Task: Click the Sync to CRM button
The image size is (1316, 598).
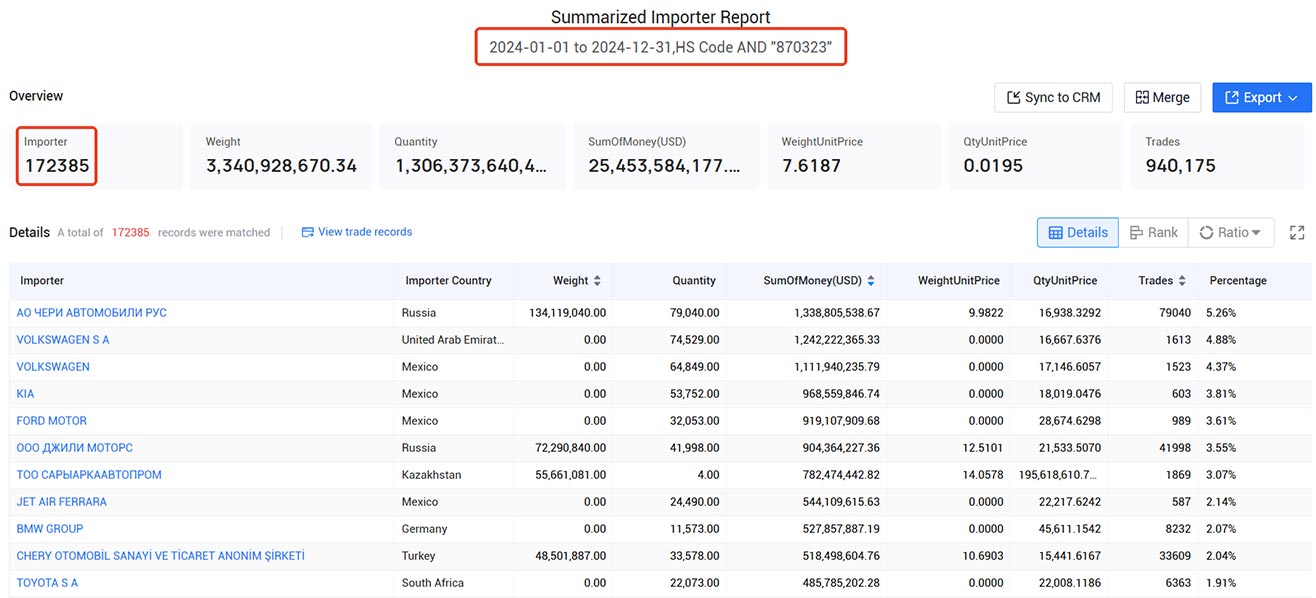Action: click(x=1053, y=97)
